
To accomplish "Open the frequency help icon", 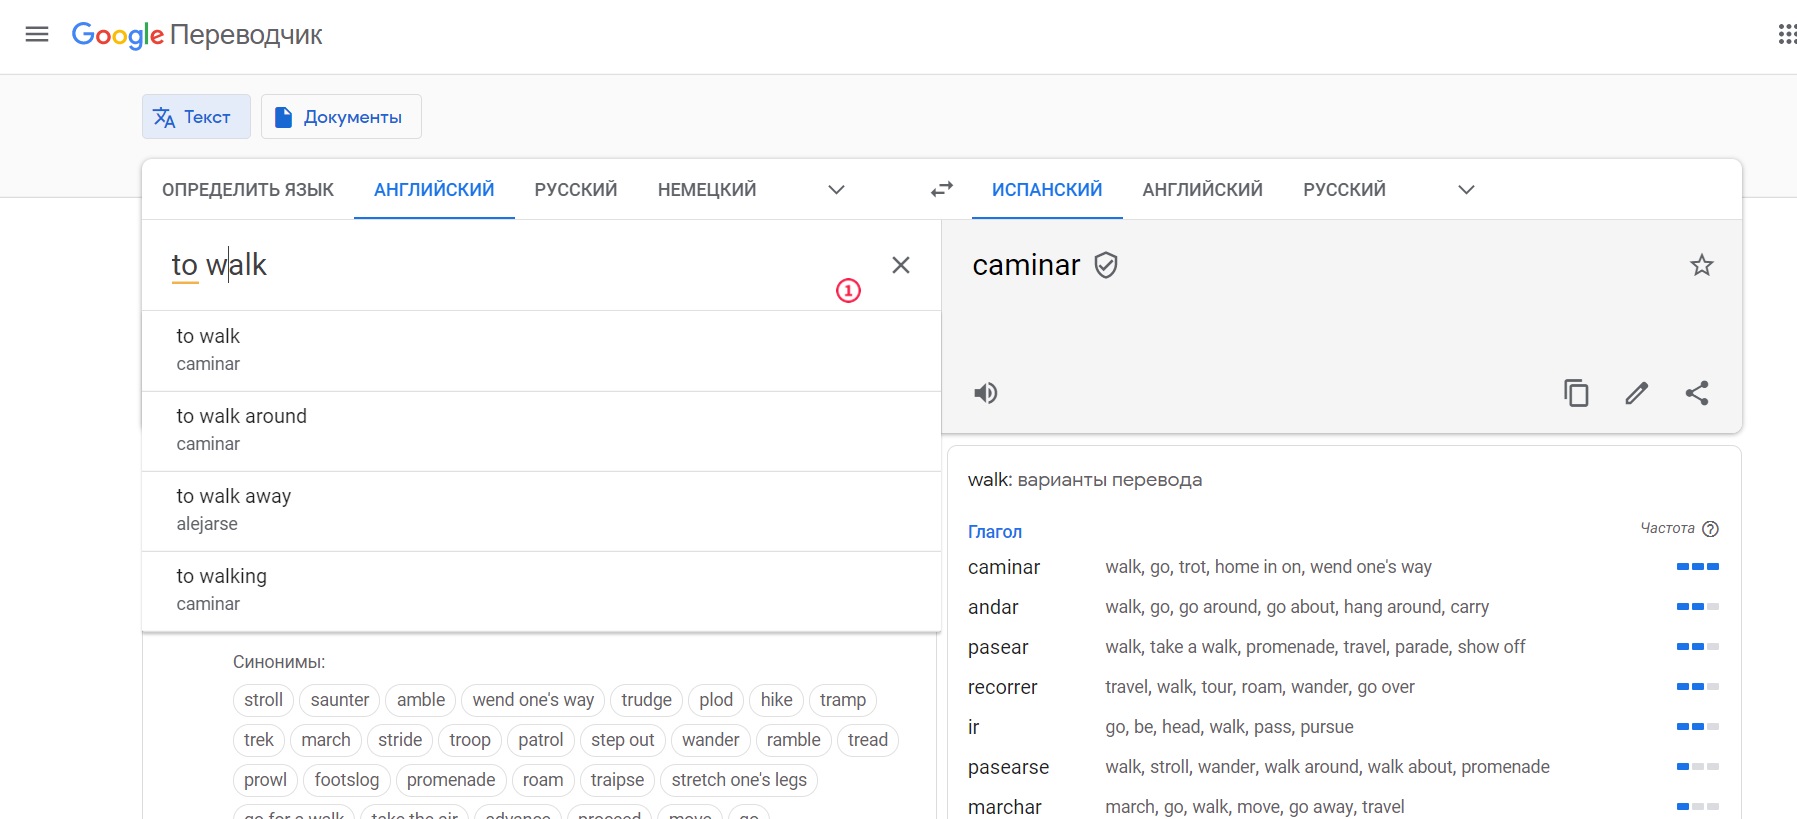I will [x=1710, y=529].
